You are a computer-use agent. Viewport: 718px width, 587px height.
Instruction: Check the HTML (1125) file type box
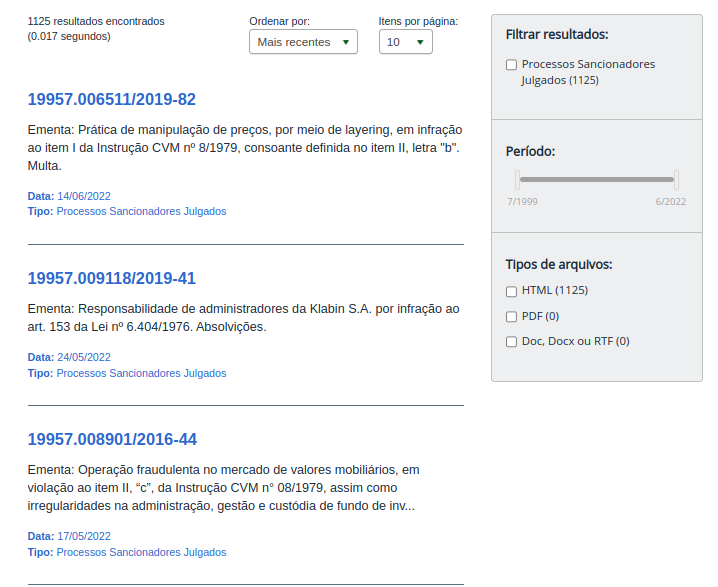pos(512,291)
